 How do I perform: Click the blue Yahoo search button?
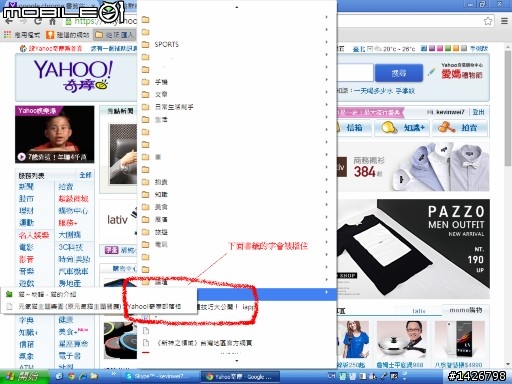coord(399,73)
